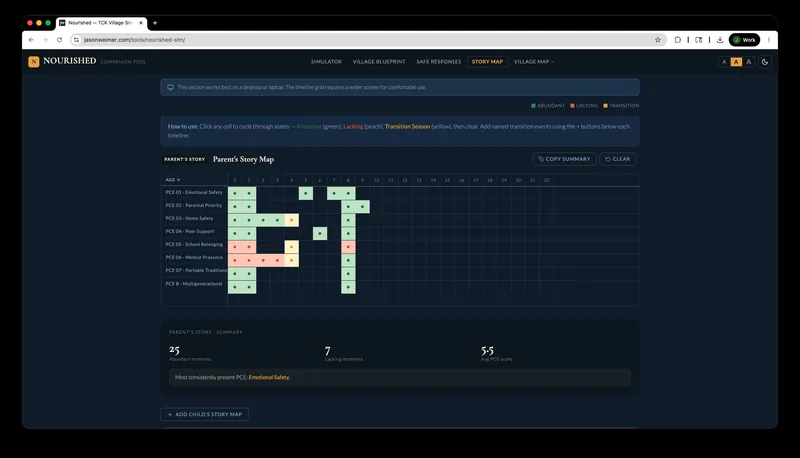The width and height of the screenshot is (800, 458).
Task: Toggle Peer Support cell at age 6
Action: pos(320,233)
